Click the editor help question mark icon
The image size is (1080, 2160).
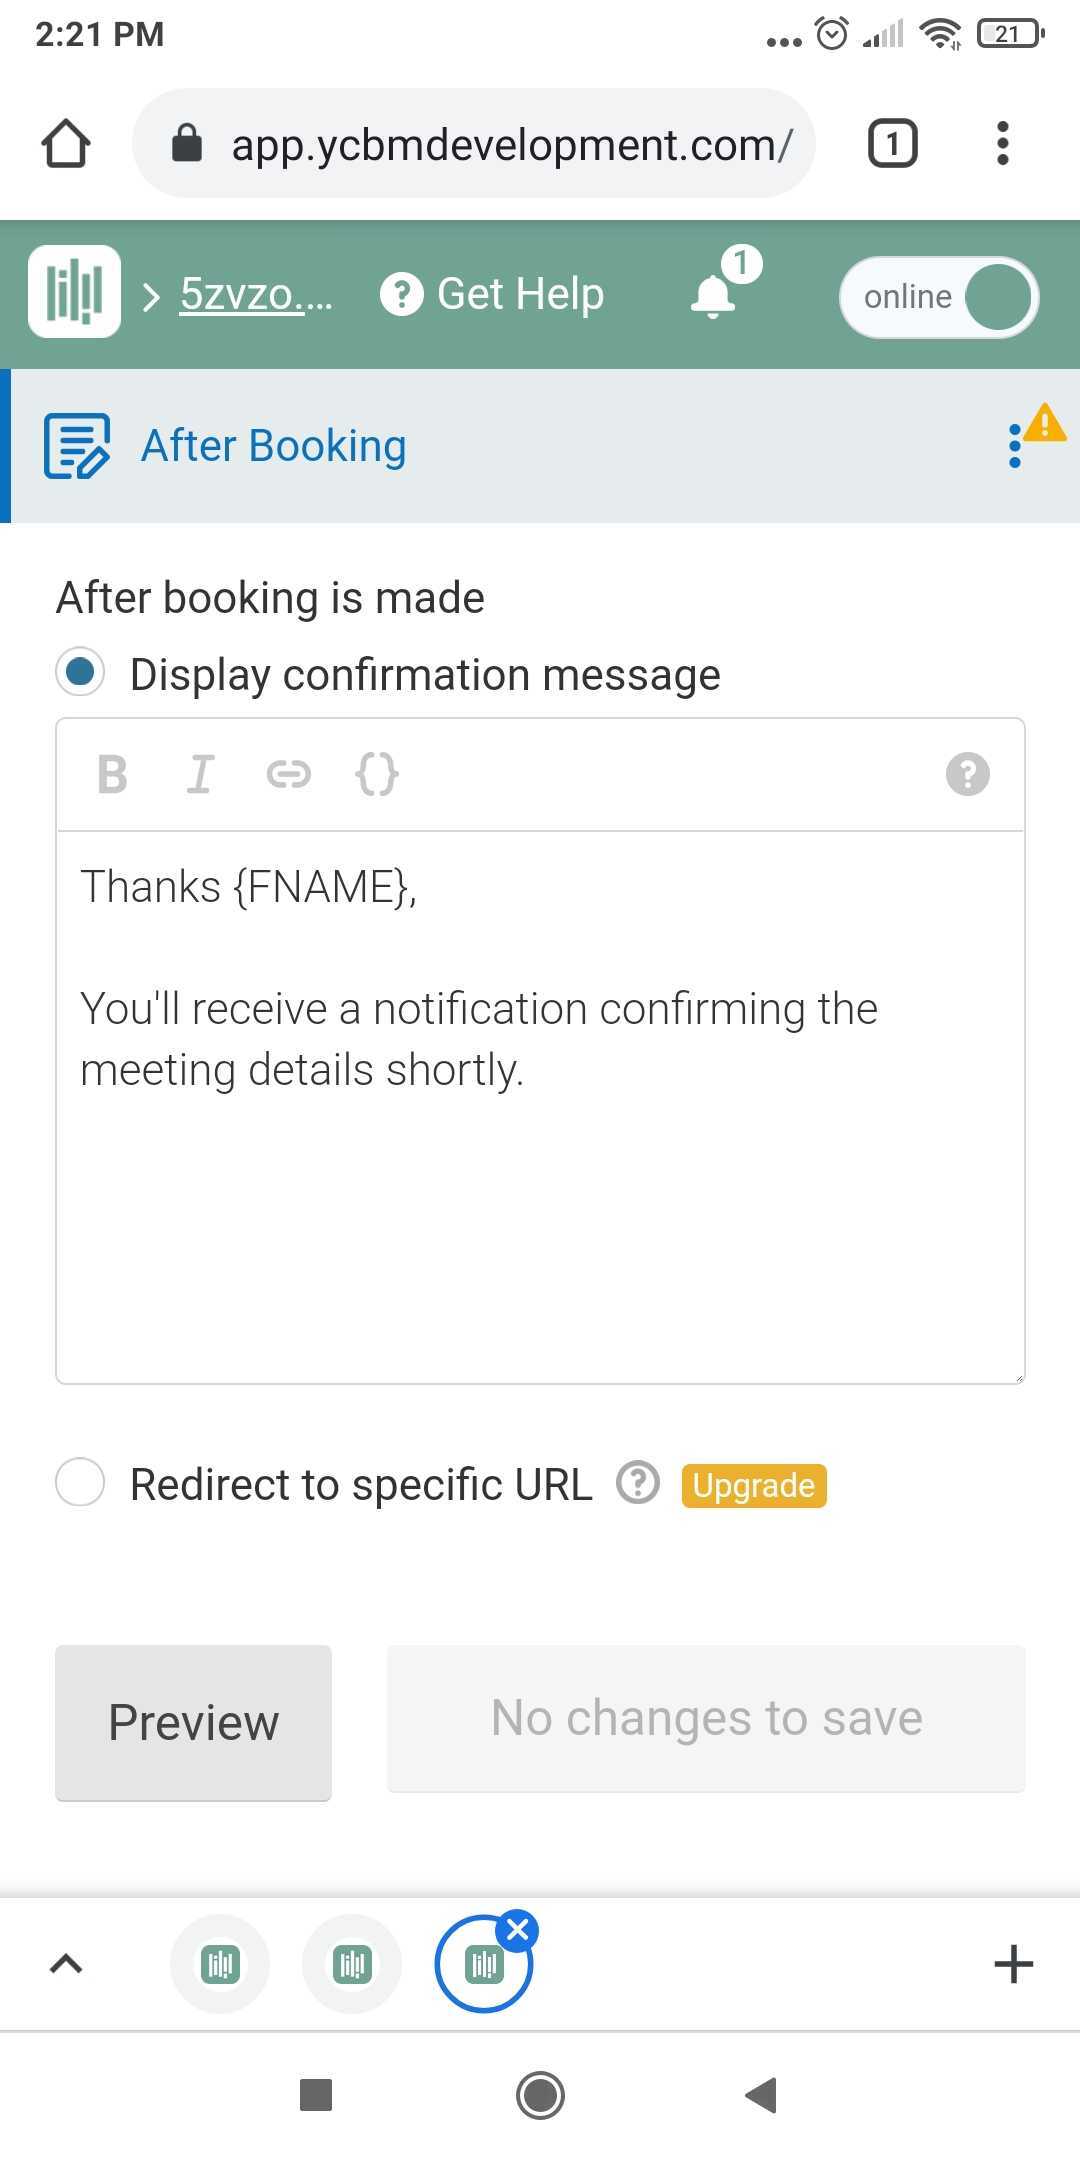tap(968, 774)
